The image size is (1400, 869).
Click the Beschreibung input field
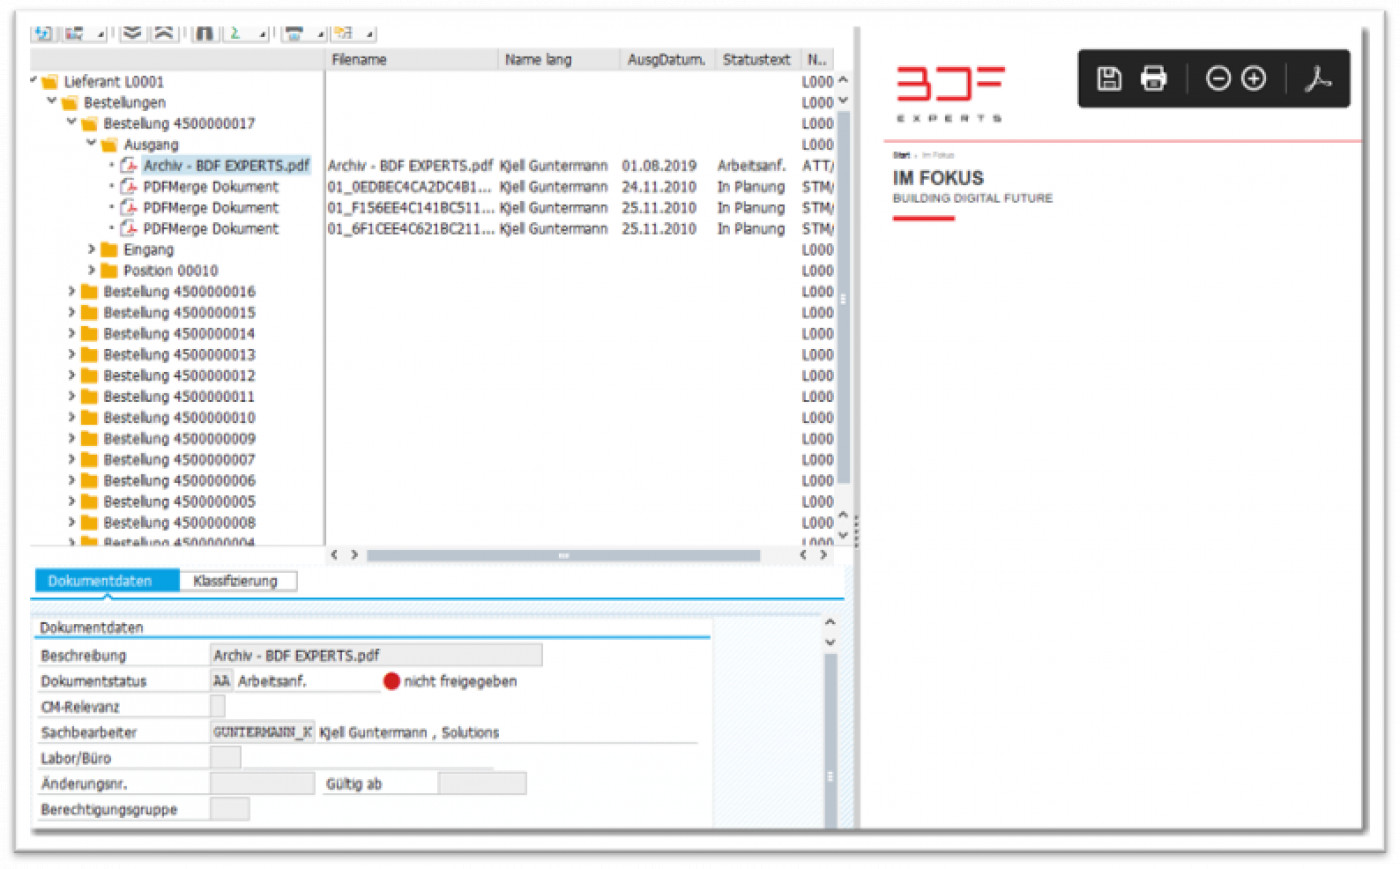375,654
